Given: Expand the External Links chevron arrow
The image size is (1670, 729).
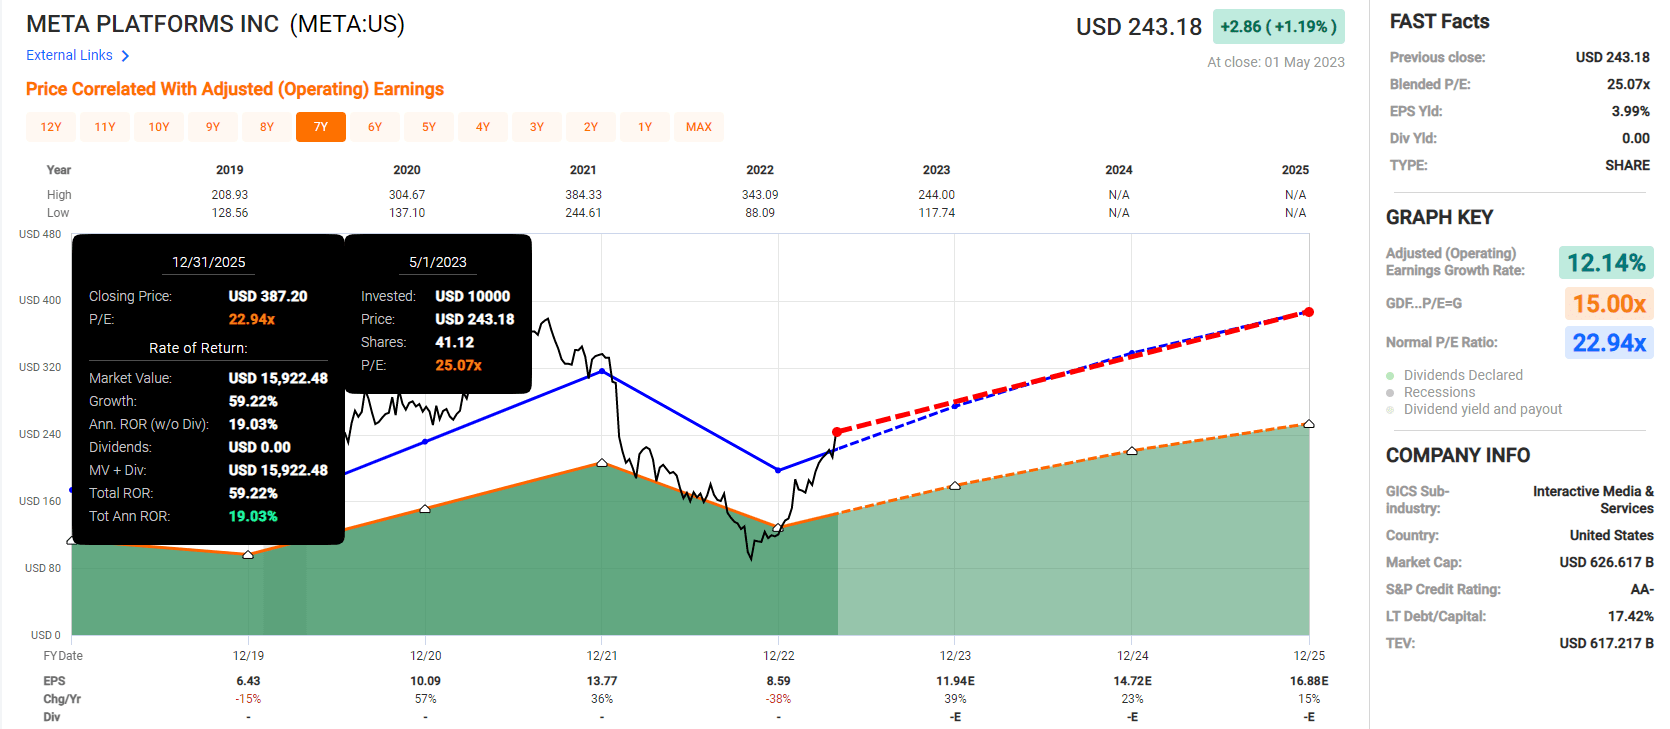Looking at the screenshot, I should (125, 56).
